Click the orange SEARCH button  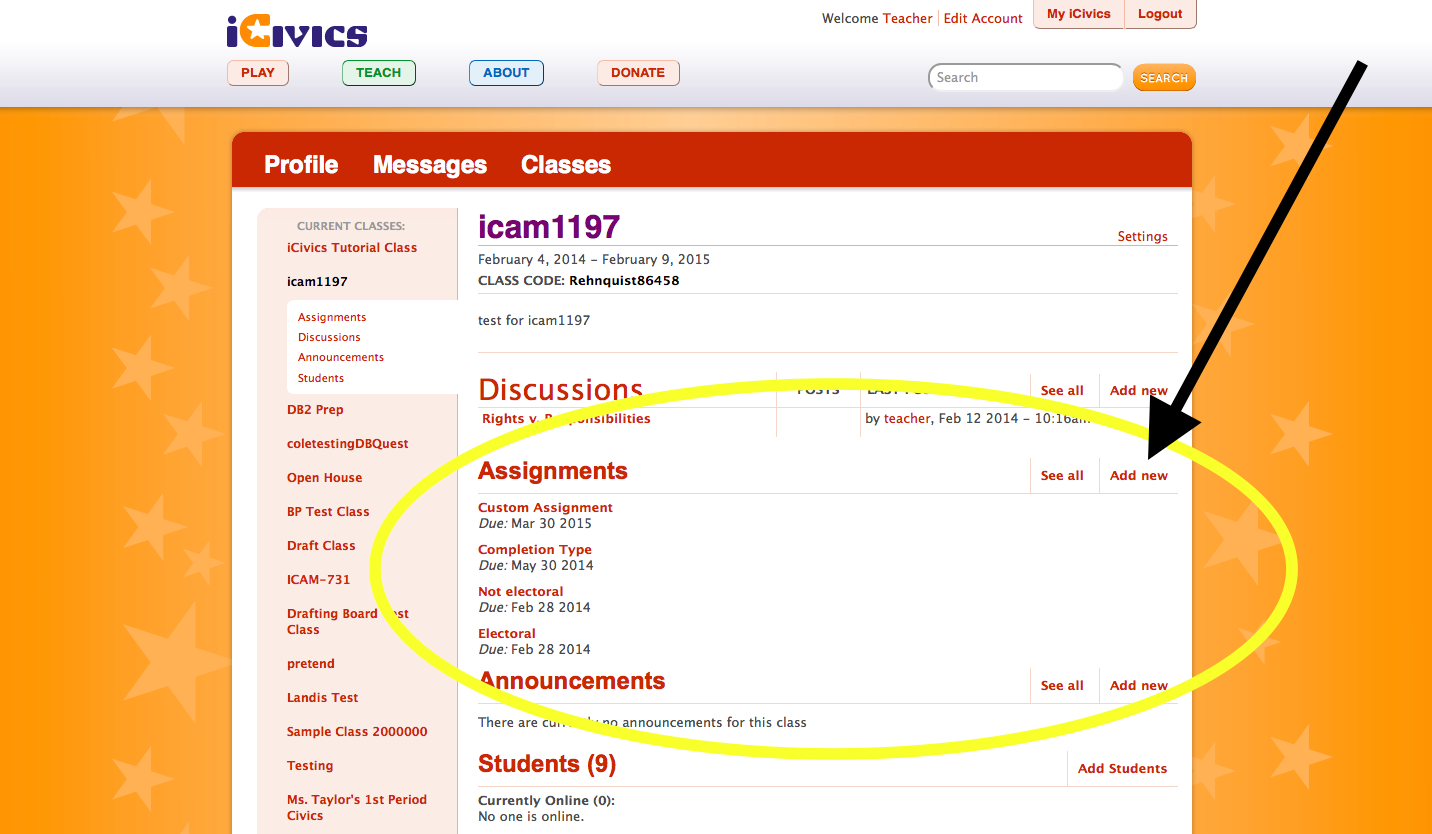coord(1164,78)
